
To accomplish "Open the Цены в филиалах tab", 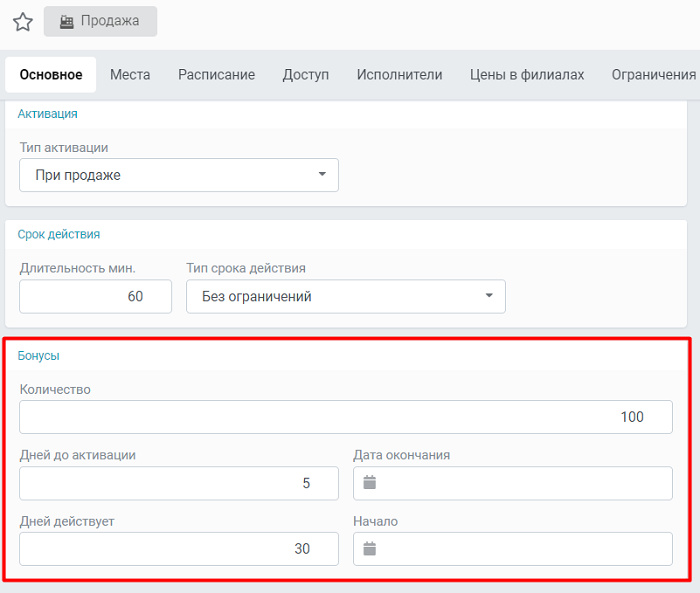I will tap(527, 75).
